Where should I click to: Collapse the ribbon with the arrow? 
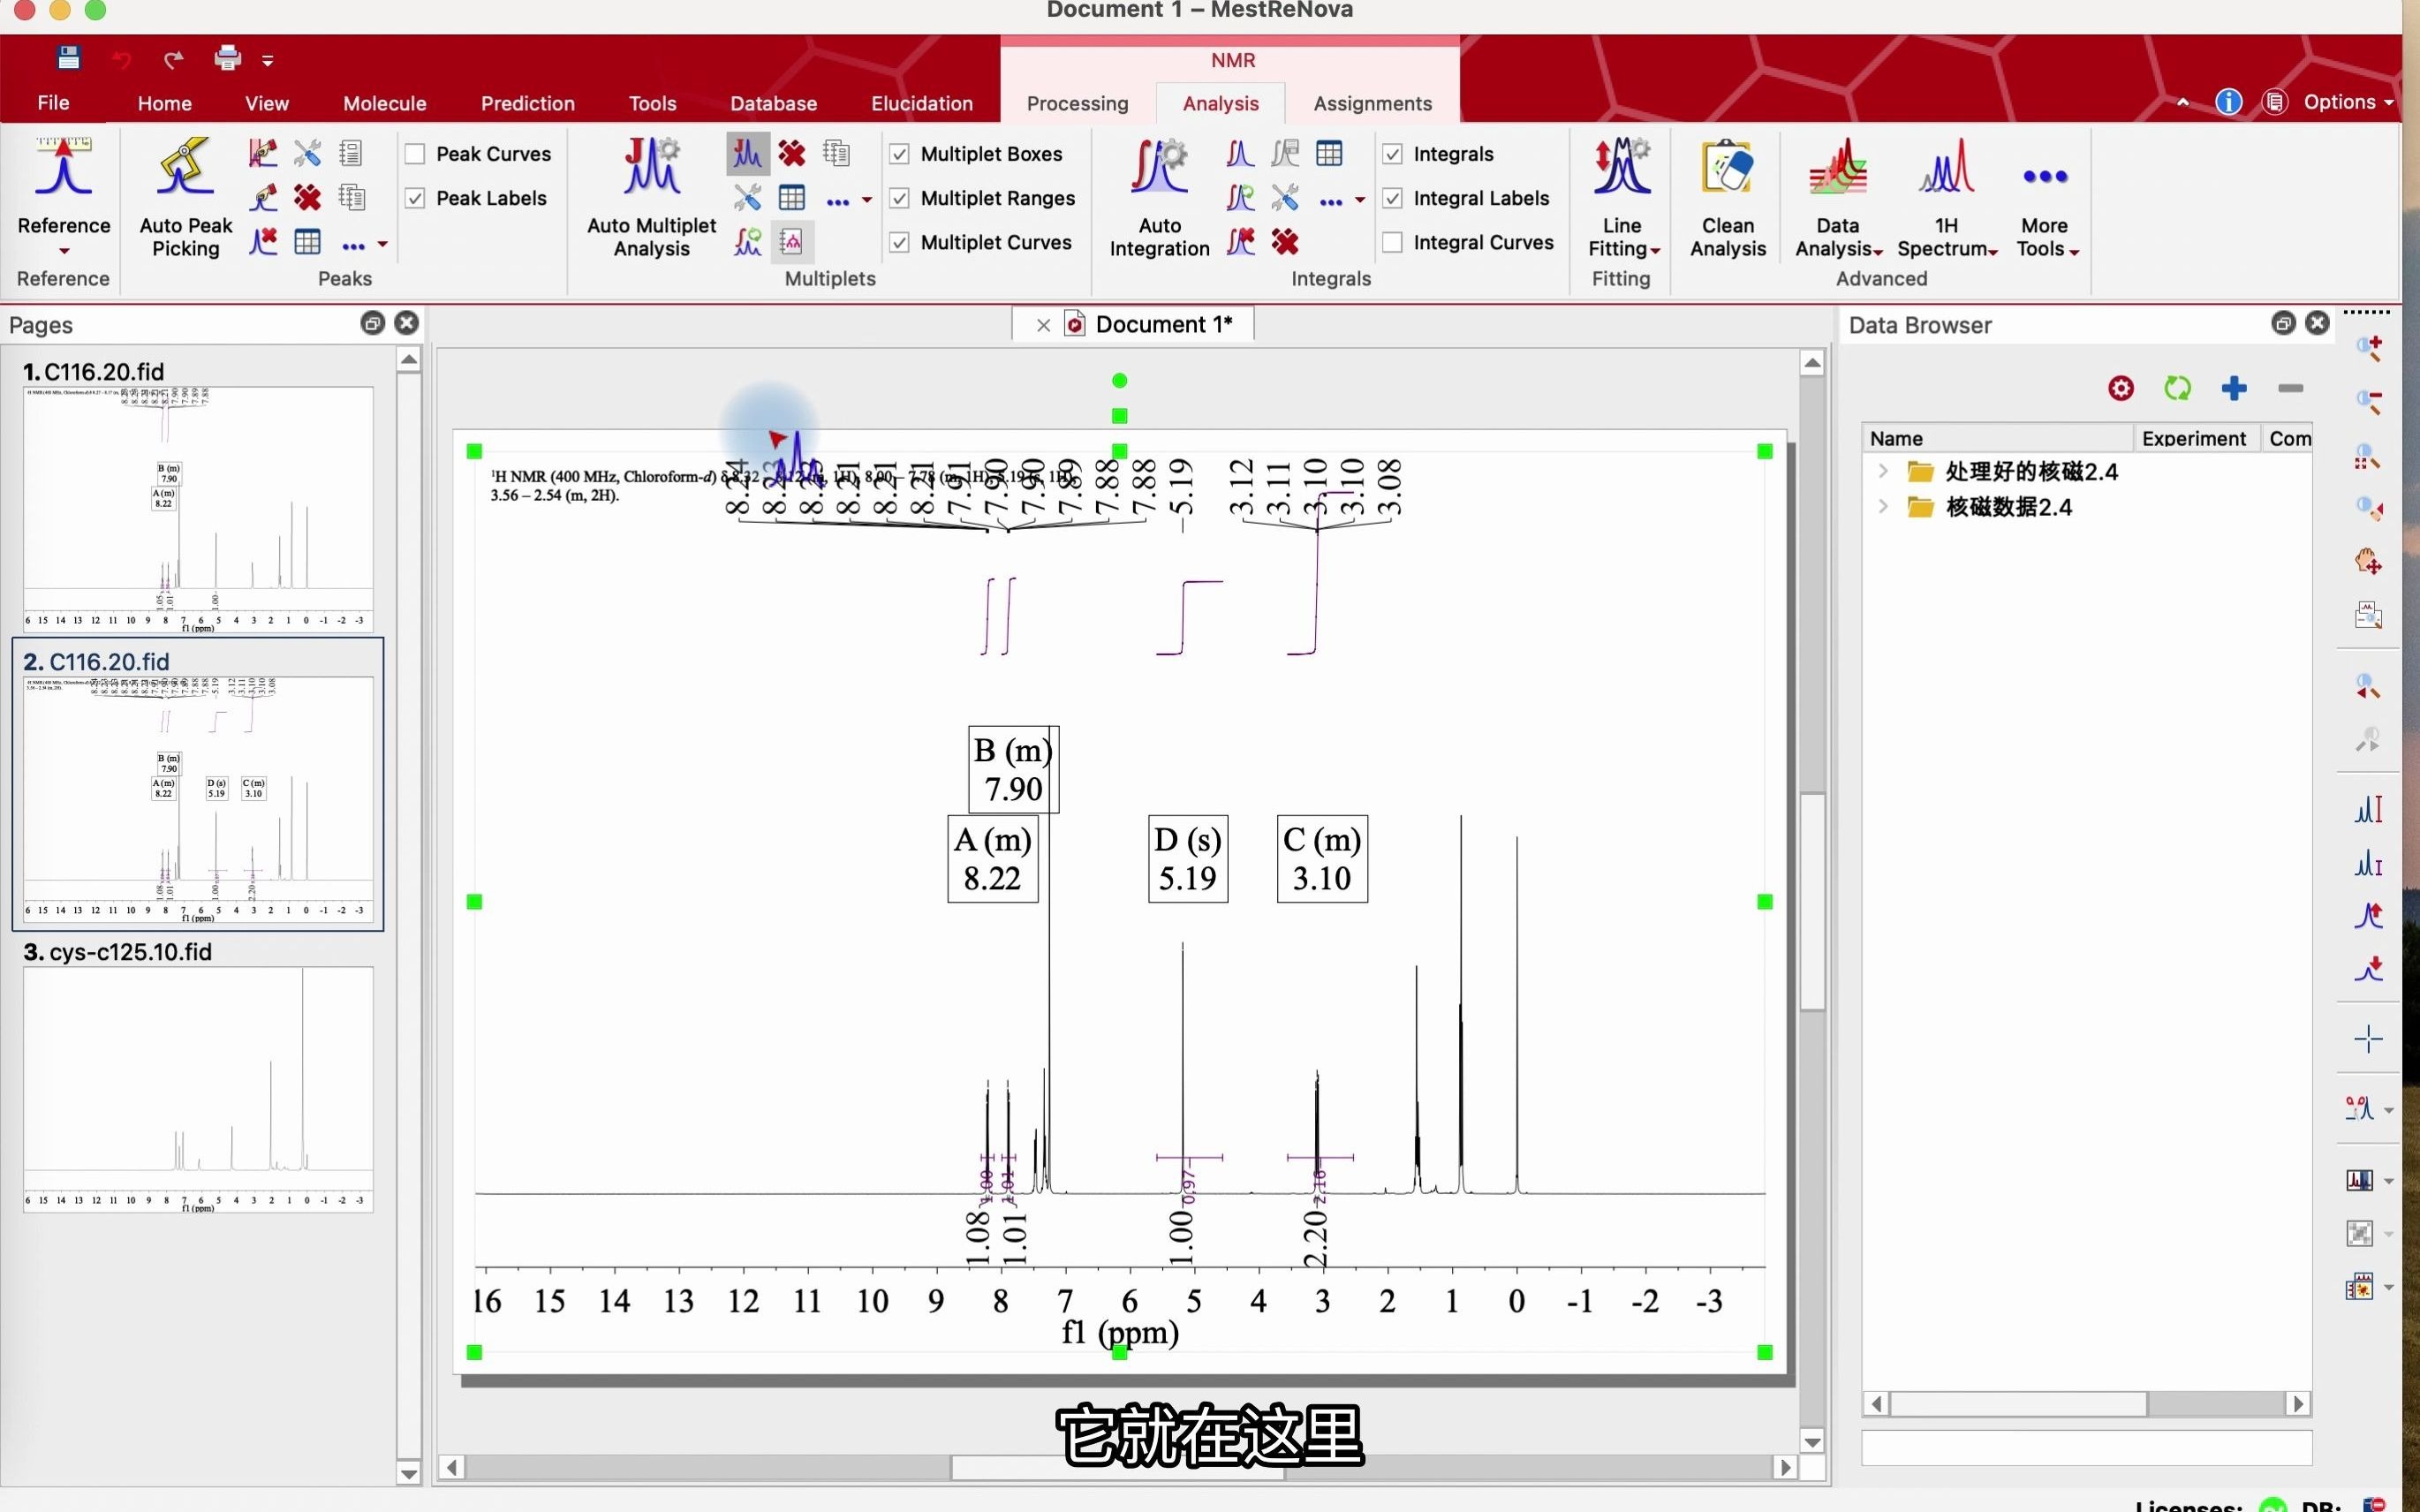[2182, 102]
